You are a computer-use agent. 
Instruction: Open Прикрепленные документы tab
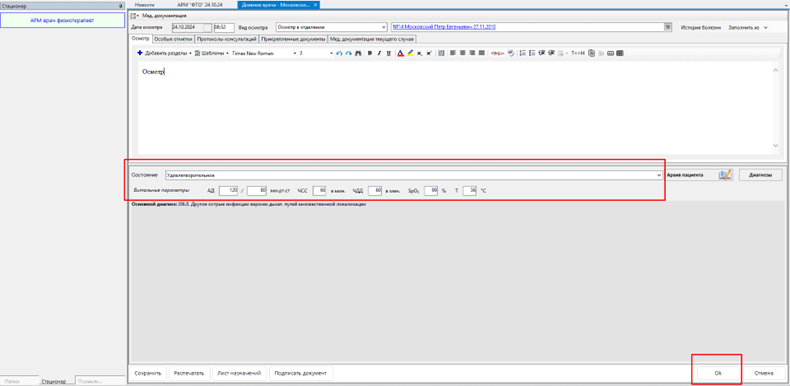click(293, 39)
